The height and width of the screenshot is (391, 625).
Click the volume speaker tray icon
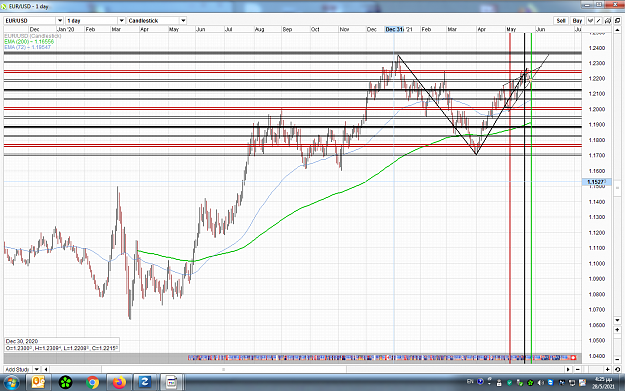click(541, 383)
